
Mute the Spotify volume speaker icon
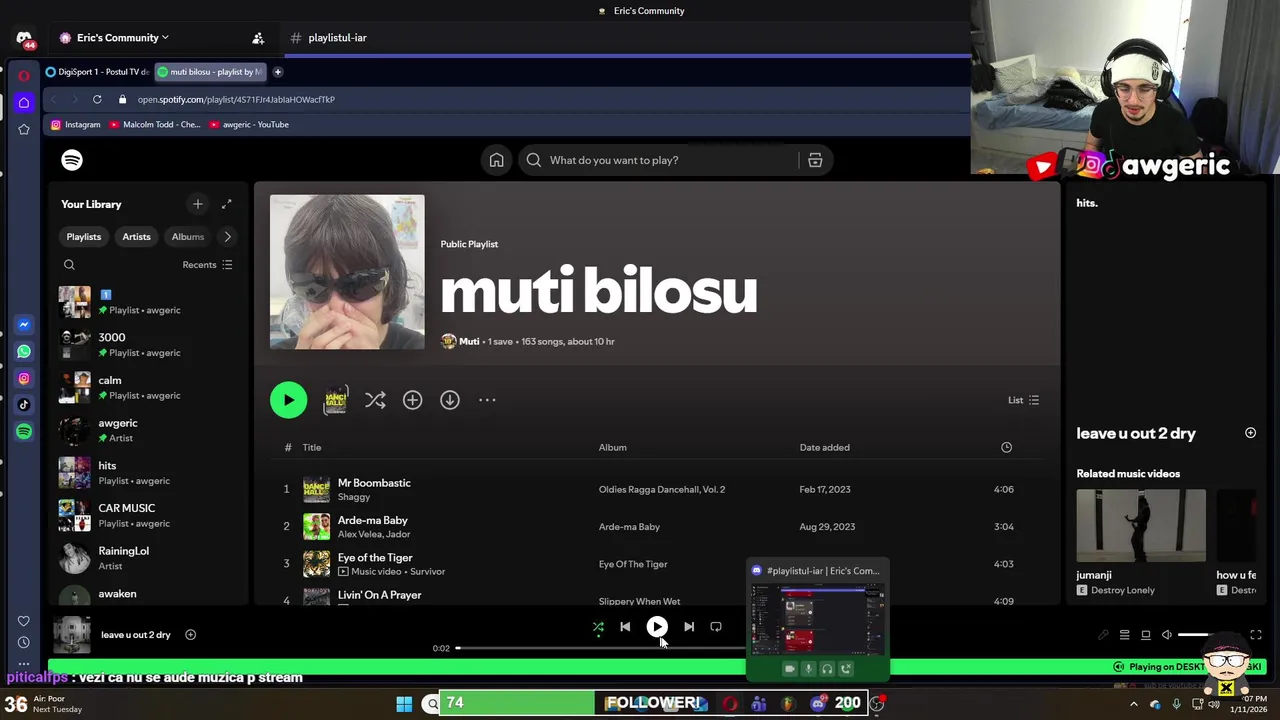[1167, 635]
